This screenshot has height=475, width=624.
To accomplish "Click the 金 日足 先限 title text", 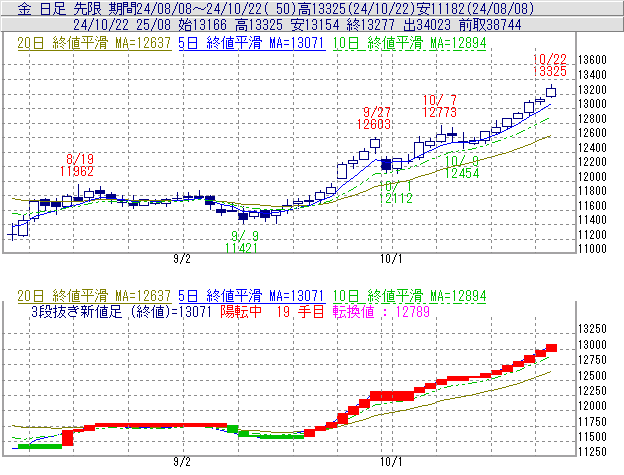I will coord(60,8).
